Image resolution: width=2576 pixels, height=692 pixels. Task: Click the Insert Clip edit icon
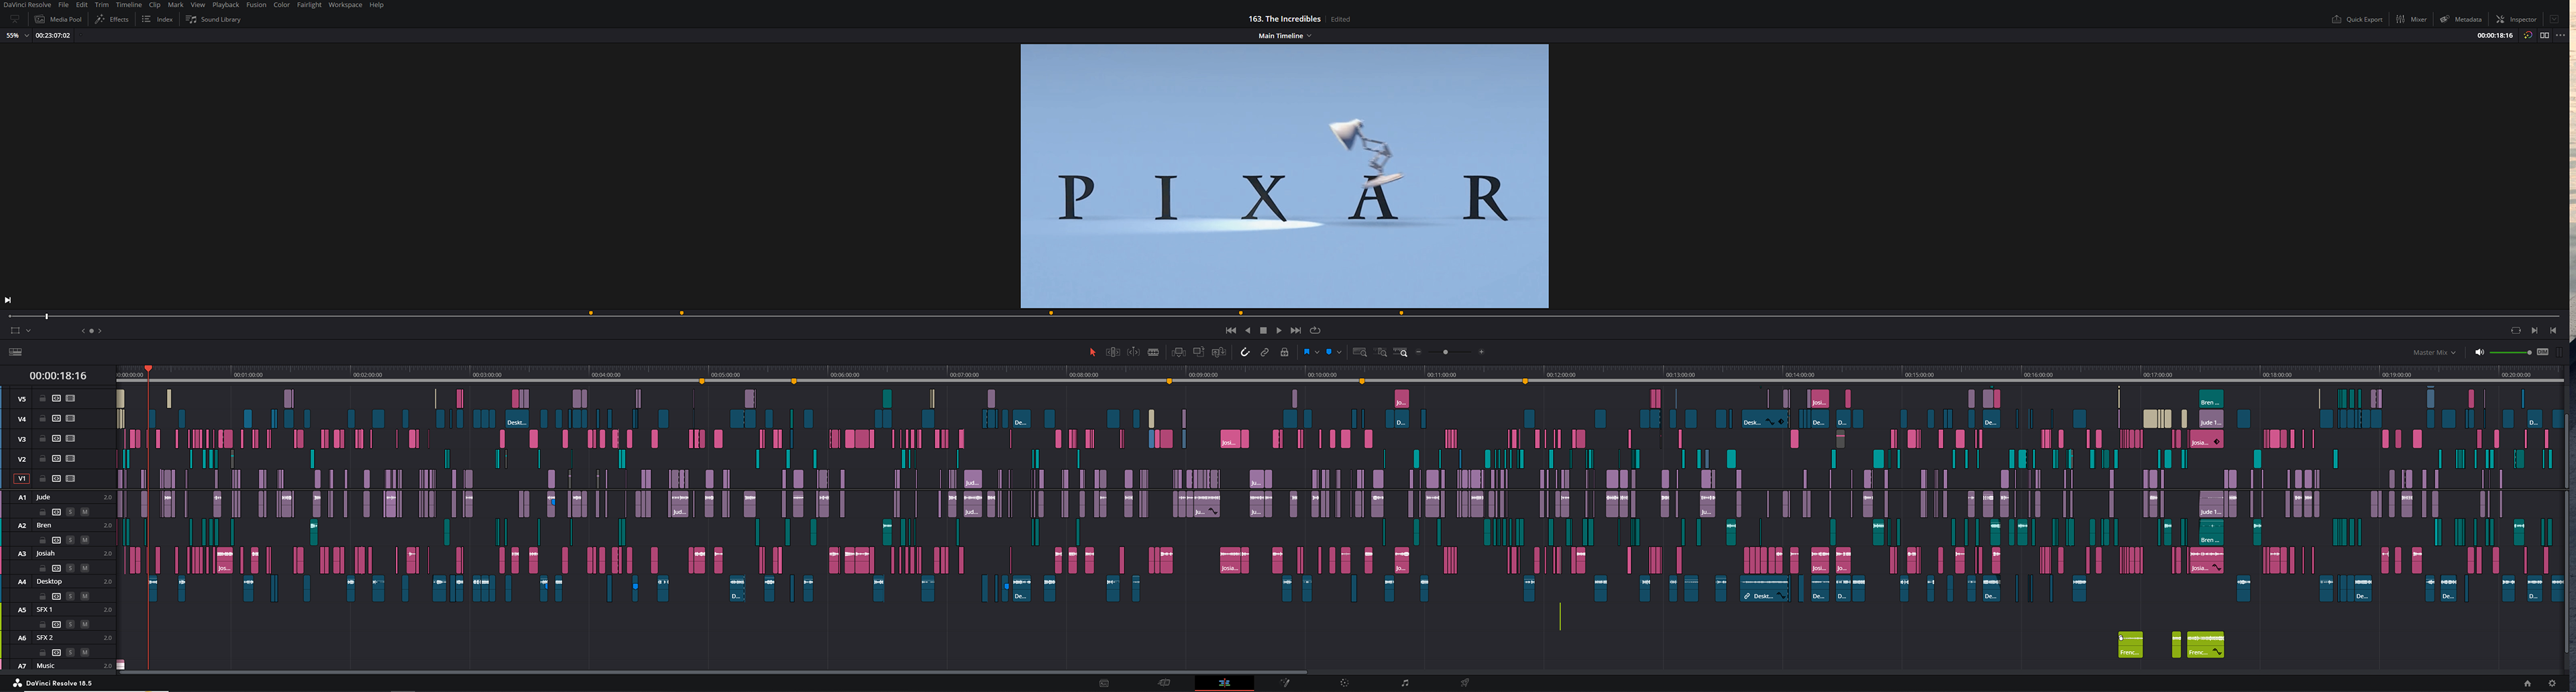click(x=1178, y=352)
